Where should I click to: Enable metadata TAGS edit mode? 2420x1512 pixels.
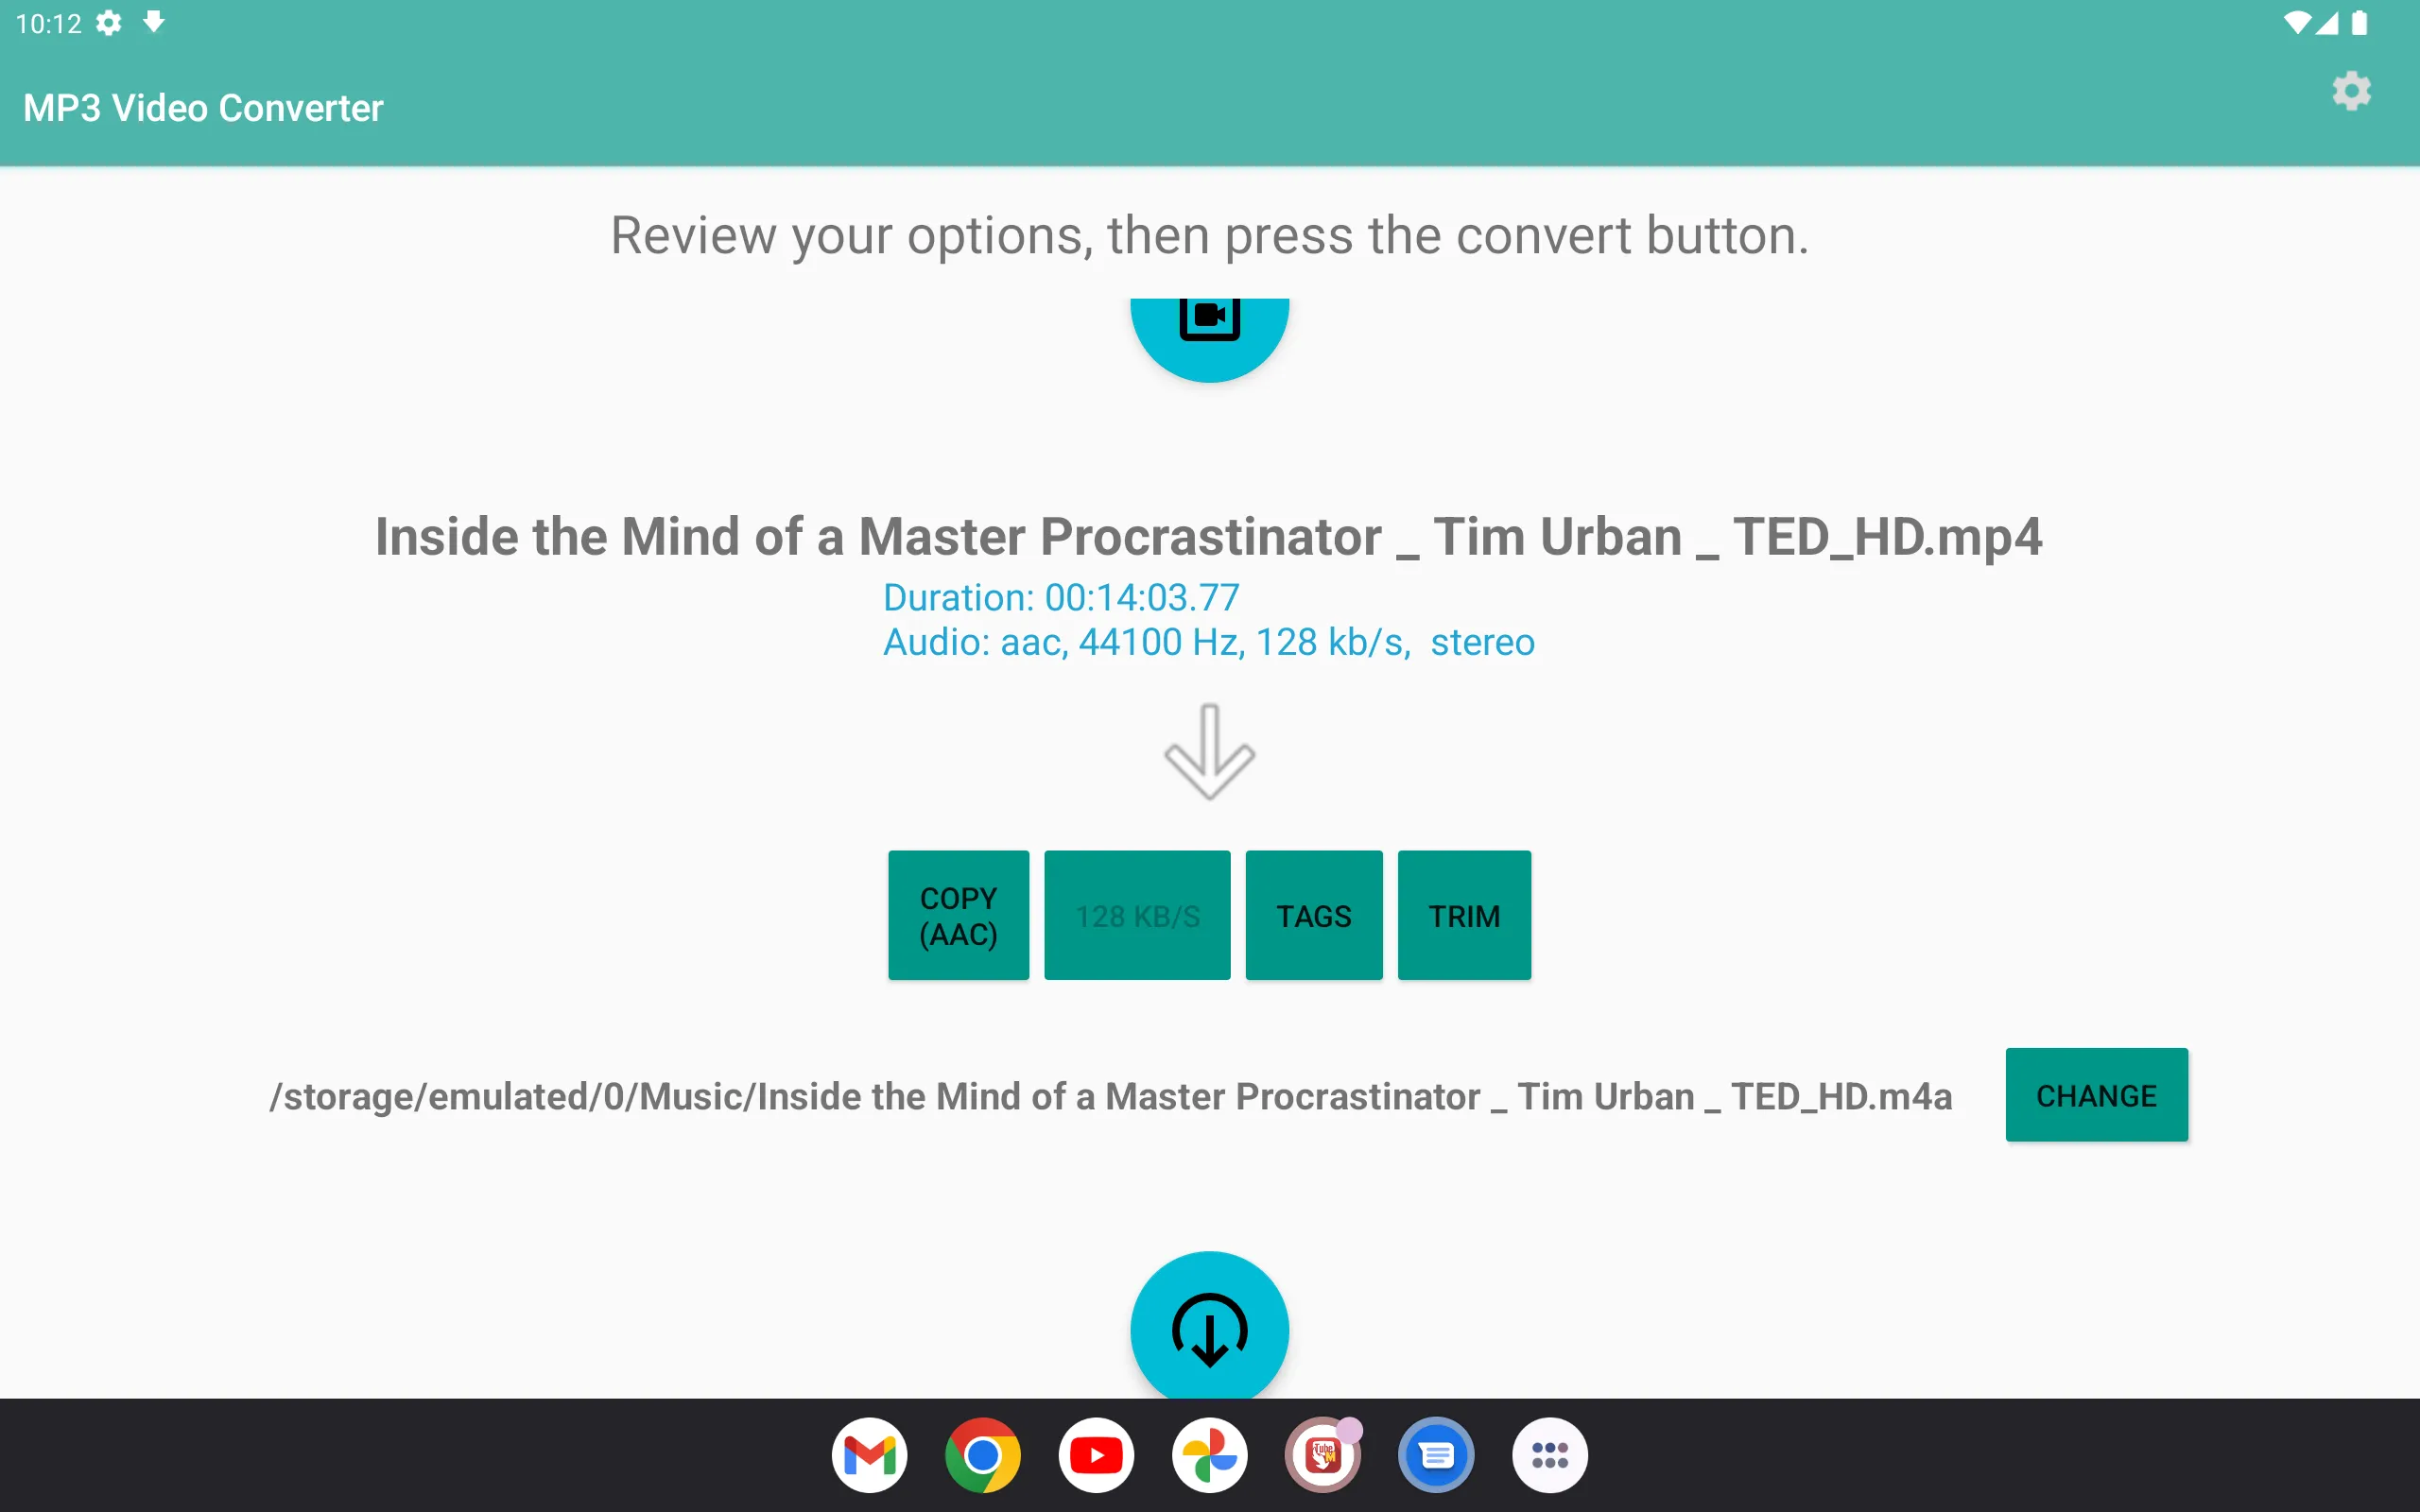coord(1316,915)
